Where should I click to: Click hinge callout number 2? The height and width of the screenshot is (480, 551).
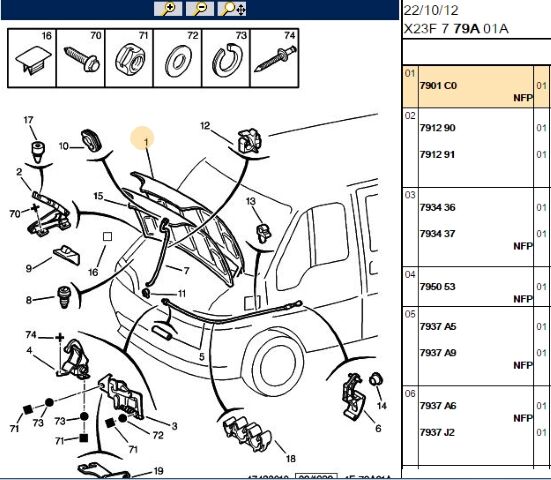(19, 172)
